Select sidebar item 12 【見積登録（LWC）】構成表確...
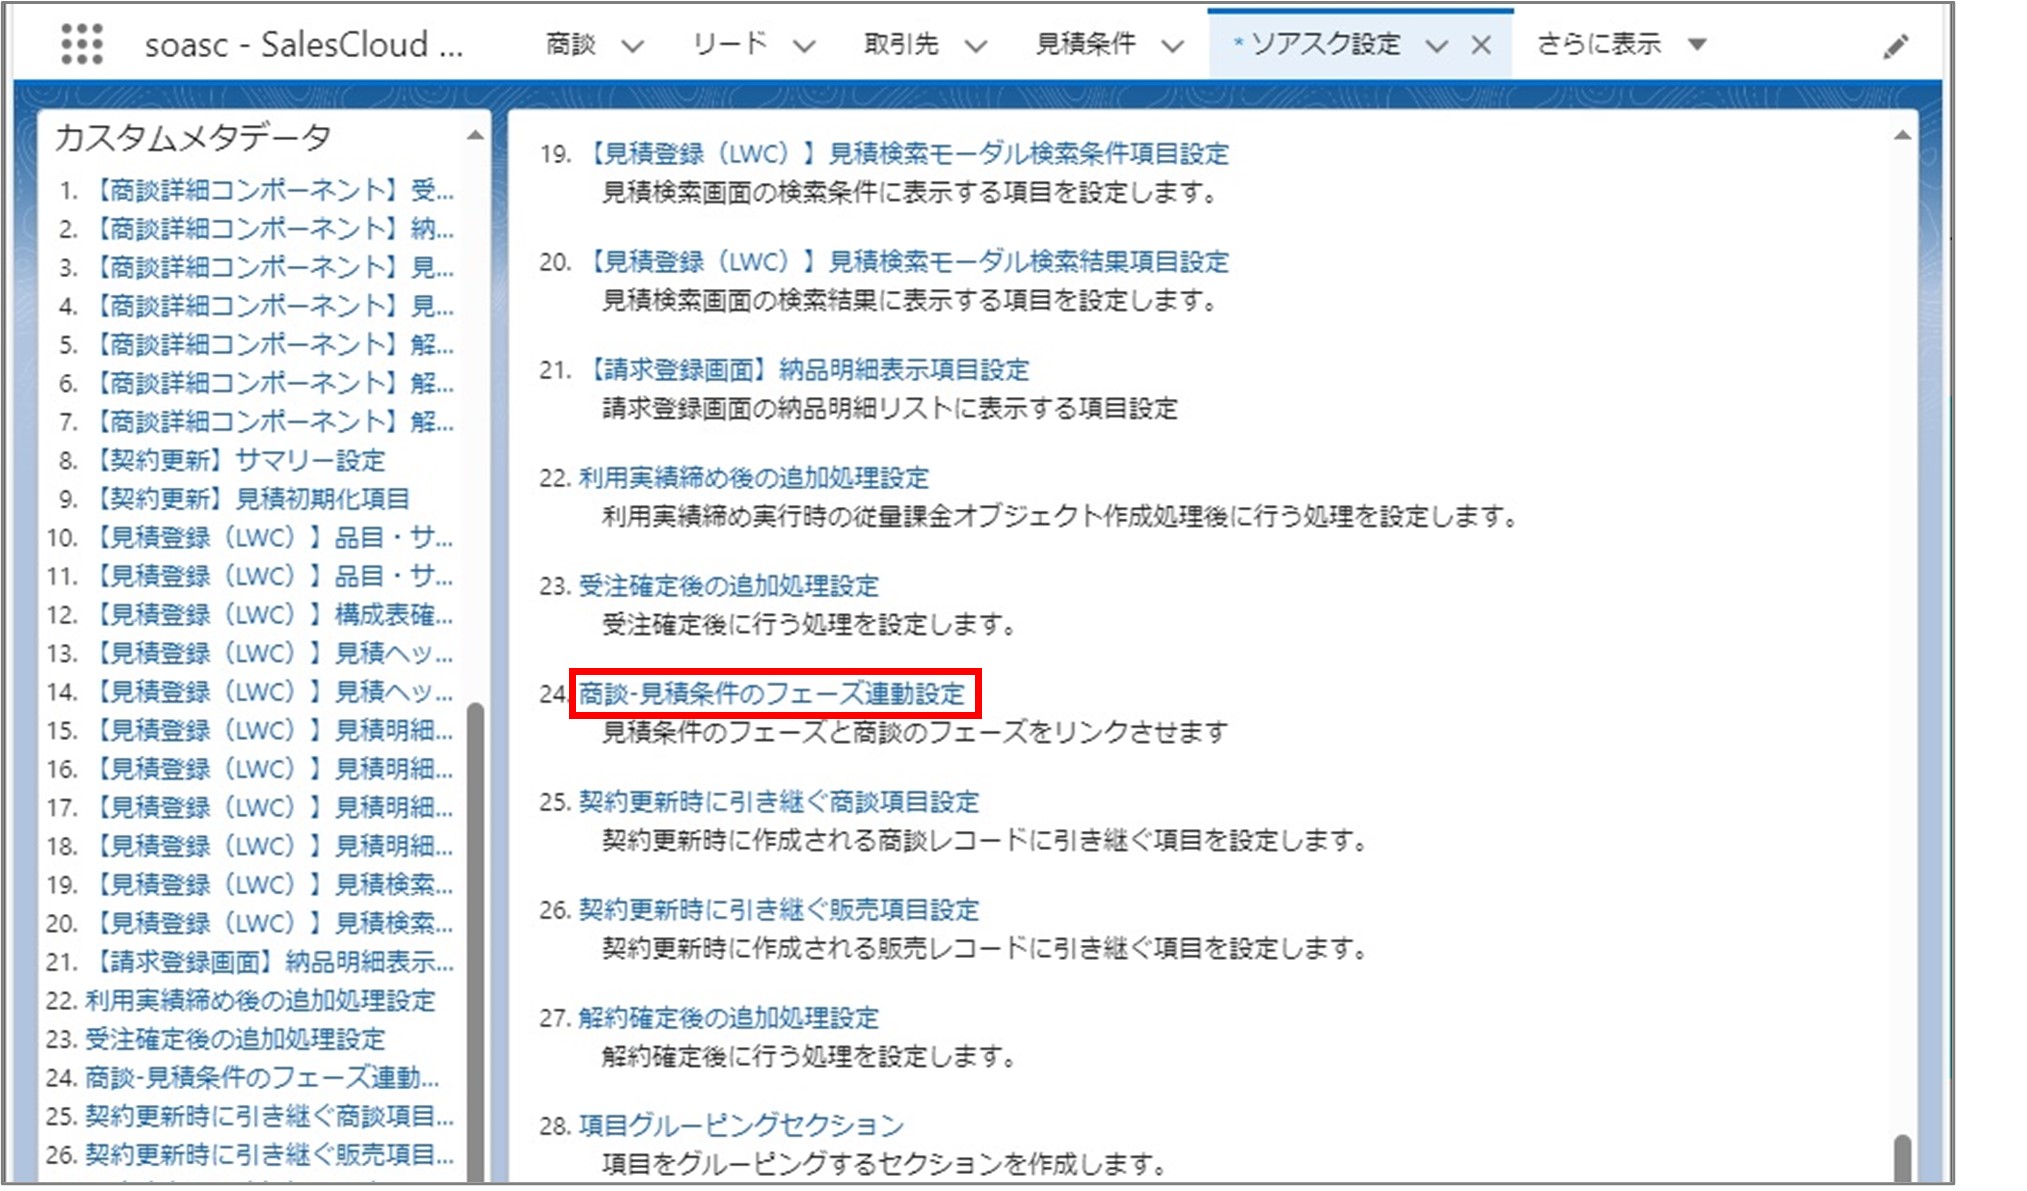This screenshot has height=1191, width=2027. (x=269, y=614)
